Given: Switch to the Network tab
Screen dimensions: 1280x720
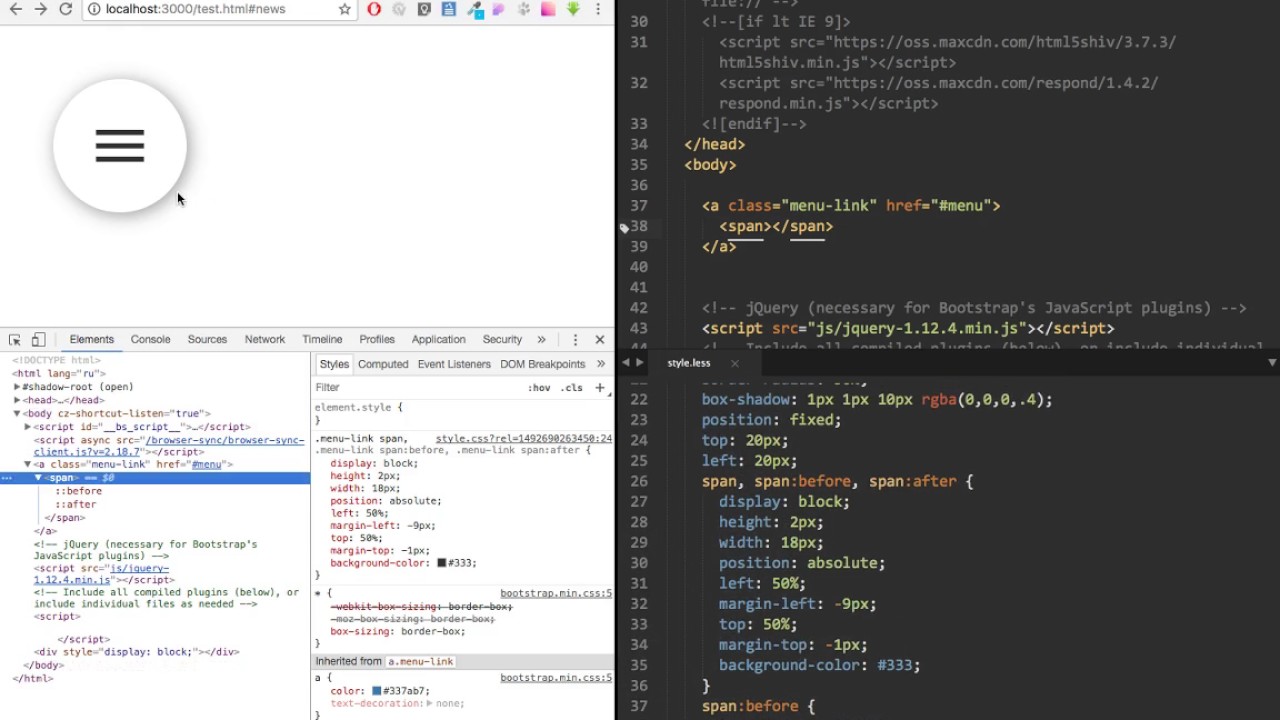Looking at the screenshot, I should pyautogui.click(x=265, y=340).
